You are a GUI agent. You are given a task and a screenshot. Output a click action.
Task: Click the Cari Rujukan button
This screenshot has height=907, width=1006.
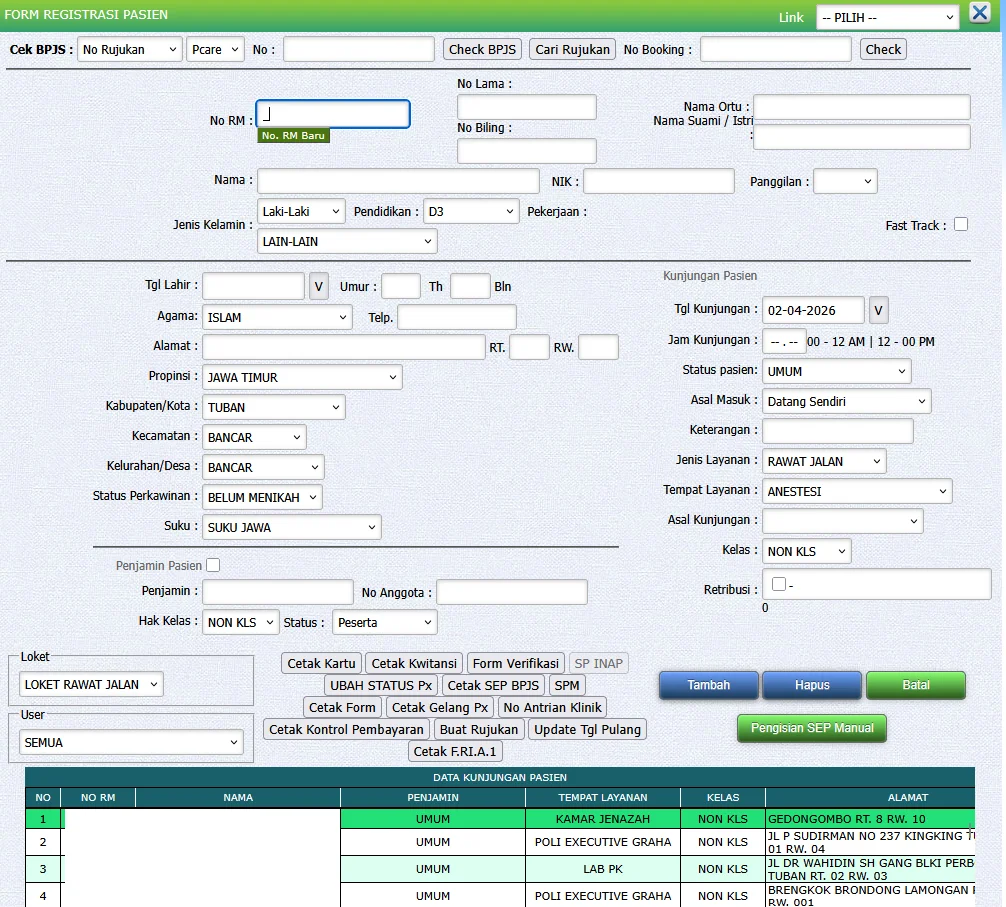[x=572, y=49]
